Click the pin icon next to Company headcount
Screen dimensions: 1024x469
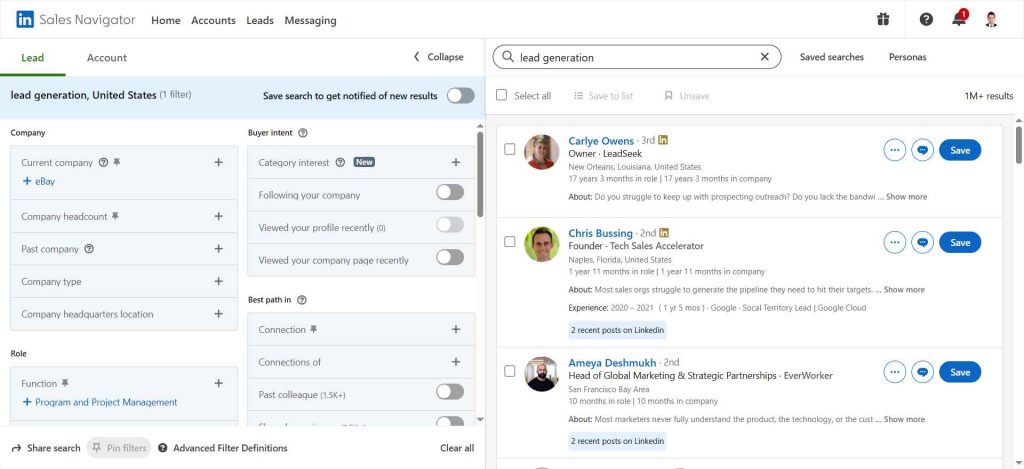tap(115, 216)
